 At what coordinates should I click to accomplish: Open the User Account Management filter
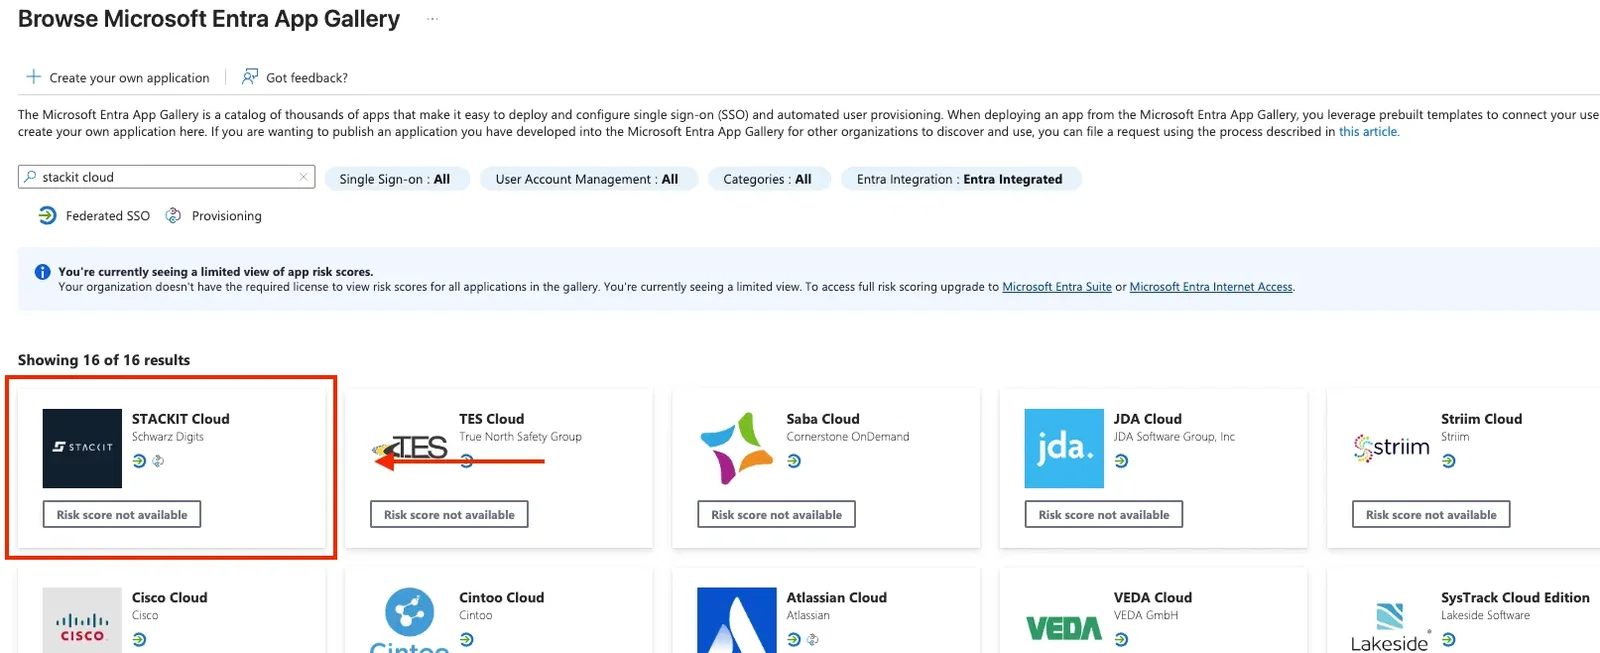(588, 179)
